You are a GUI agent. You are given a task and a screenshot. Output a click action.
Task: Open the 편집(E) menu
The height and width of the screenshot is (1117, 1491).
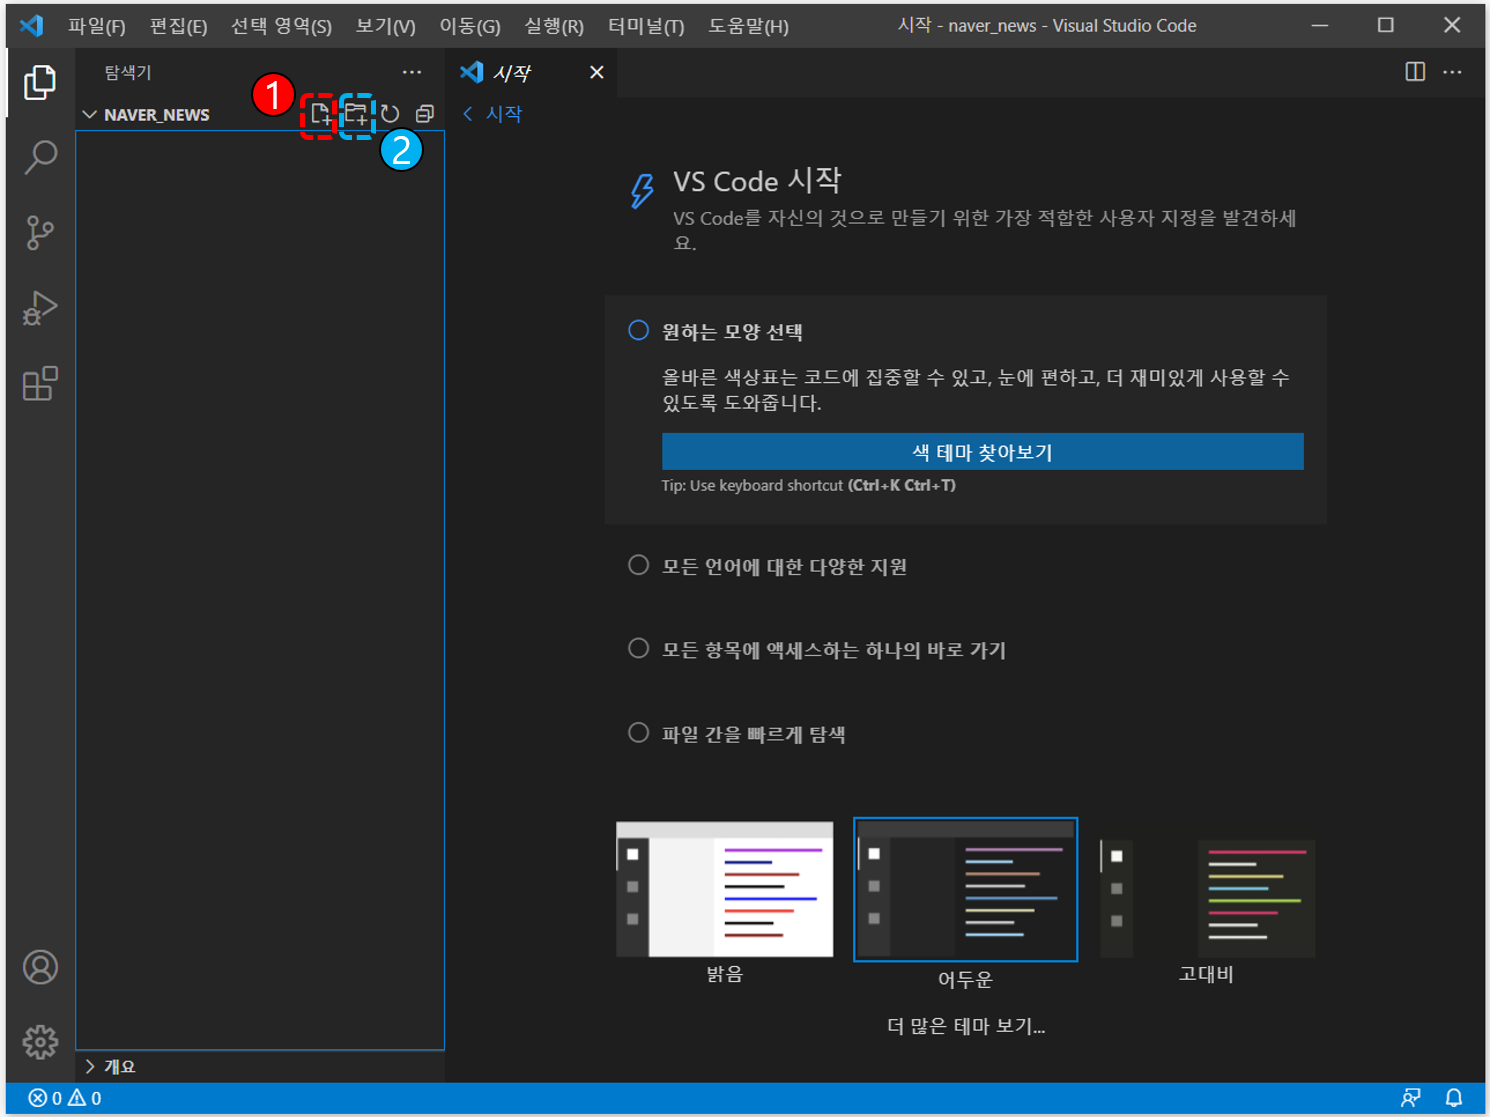178,26
